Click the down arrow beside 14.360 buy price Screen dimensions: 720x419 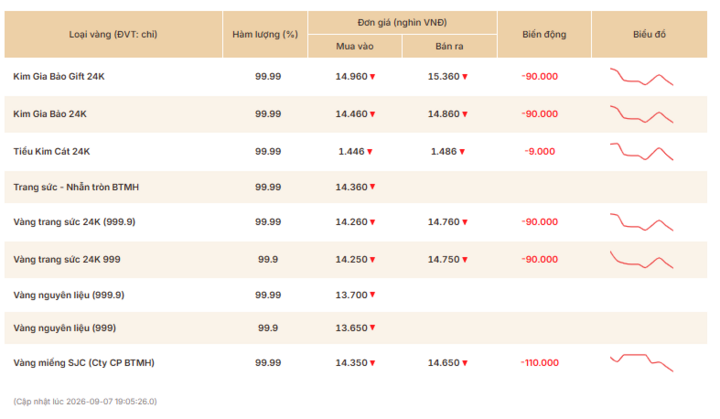pos(372,187)
